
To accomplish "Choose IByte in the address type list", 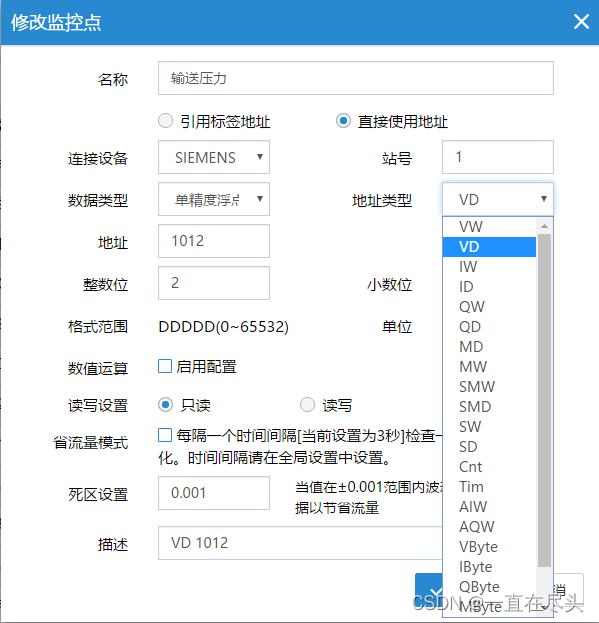I will [489, 567].
